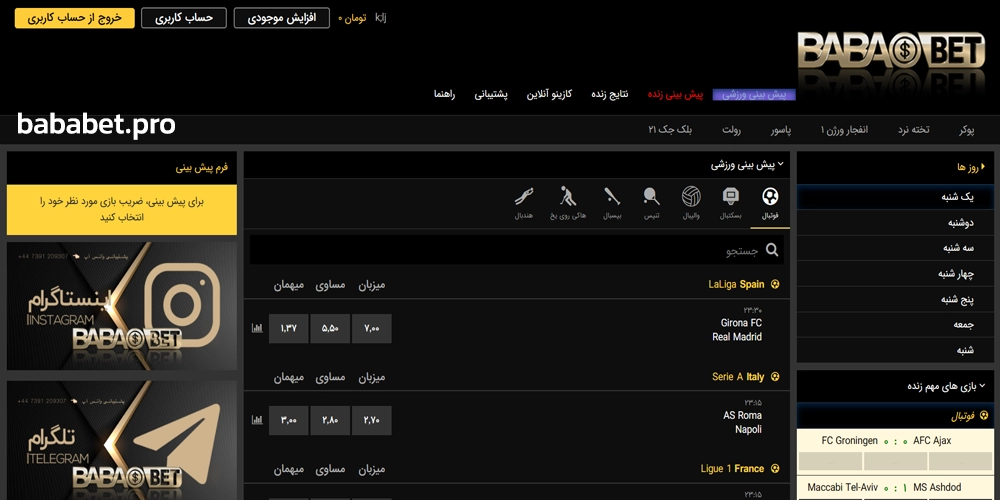The image size is (1000, 500).
Task: Open the Maccabi Tel-Aviv vs MS Ashdod live match
Action: tap(895, 487)
